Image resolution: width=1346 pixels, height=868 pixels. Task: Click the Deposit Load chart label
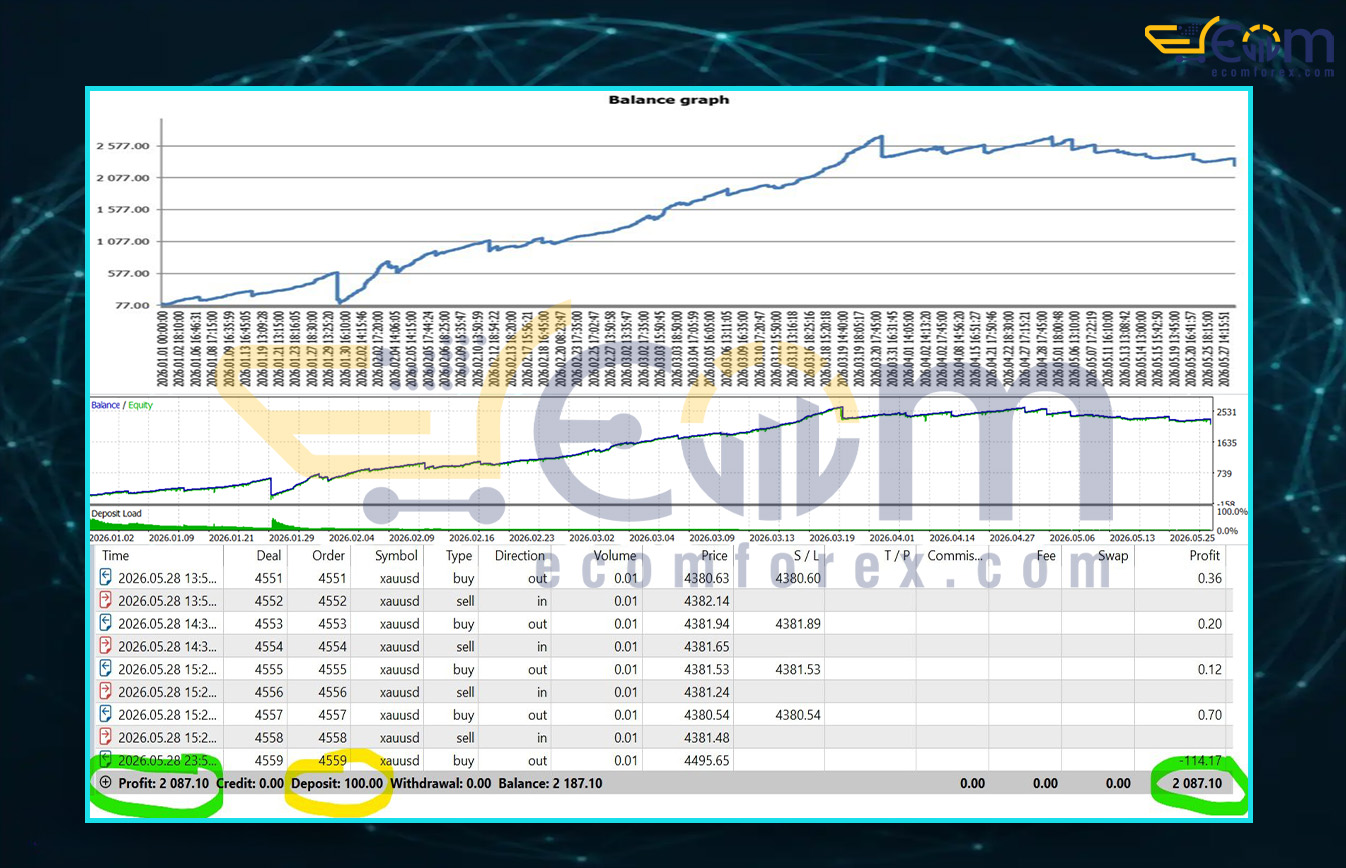point(116,514)
